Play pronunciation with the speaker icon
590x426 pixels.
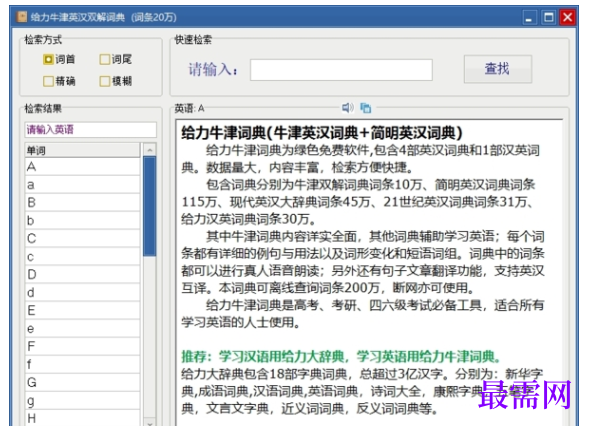tap(347, 108)
